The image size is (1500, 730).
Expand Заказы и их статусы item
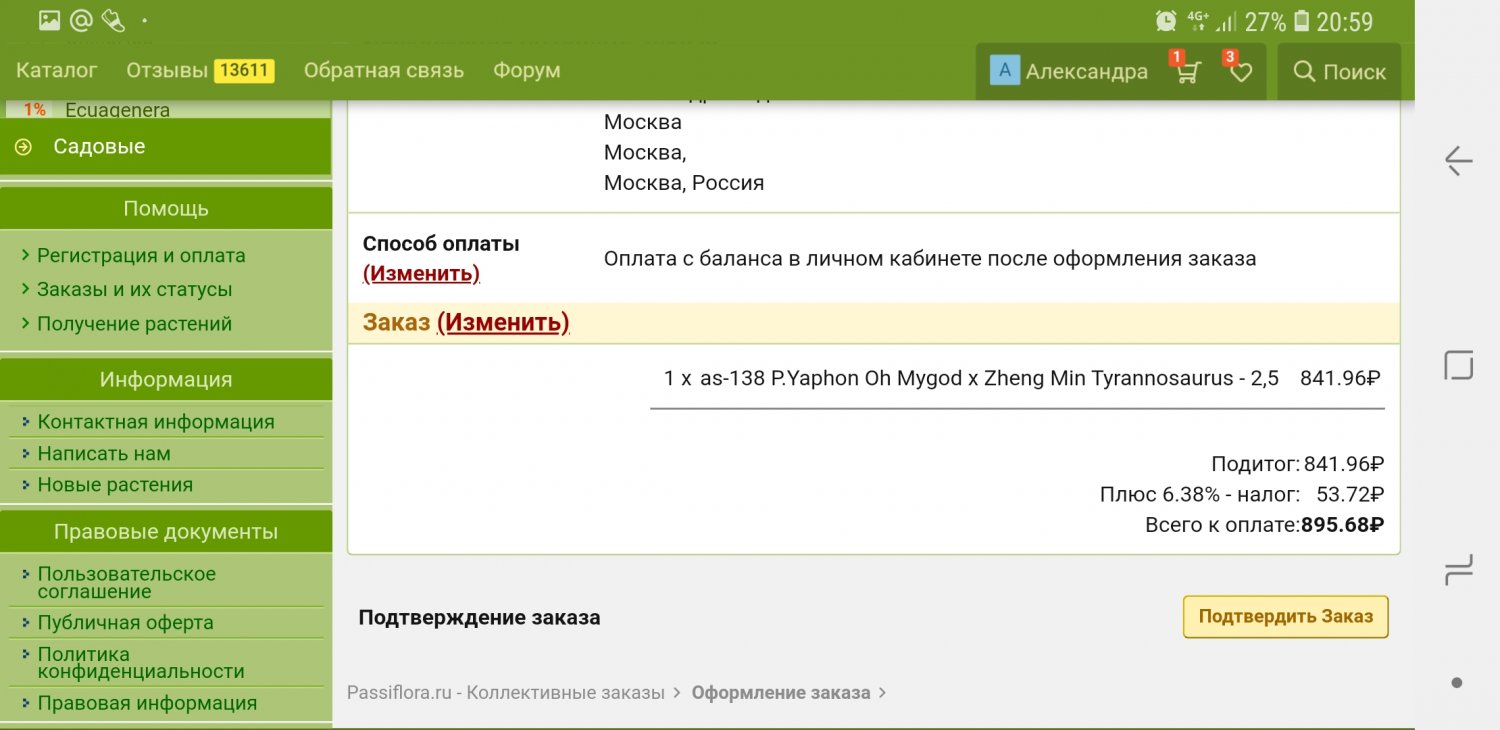(134, 289)
